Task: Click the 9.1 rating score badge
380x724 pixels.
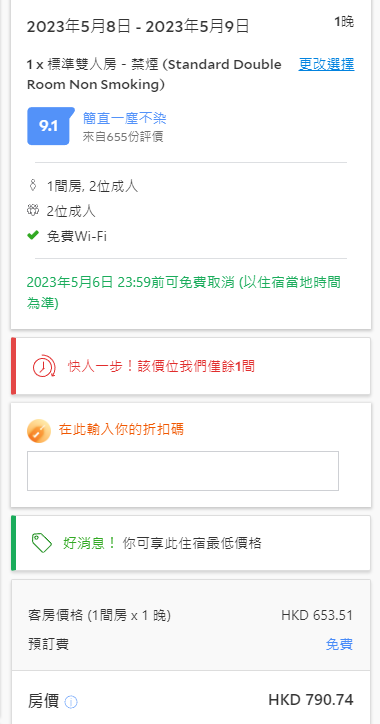Action: point(50,126)
